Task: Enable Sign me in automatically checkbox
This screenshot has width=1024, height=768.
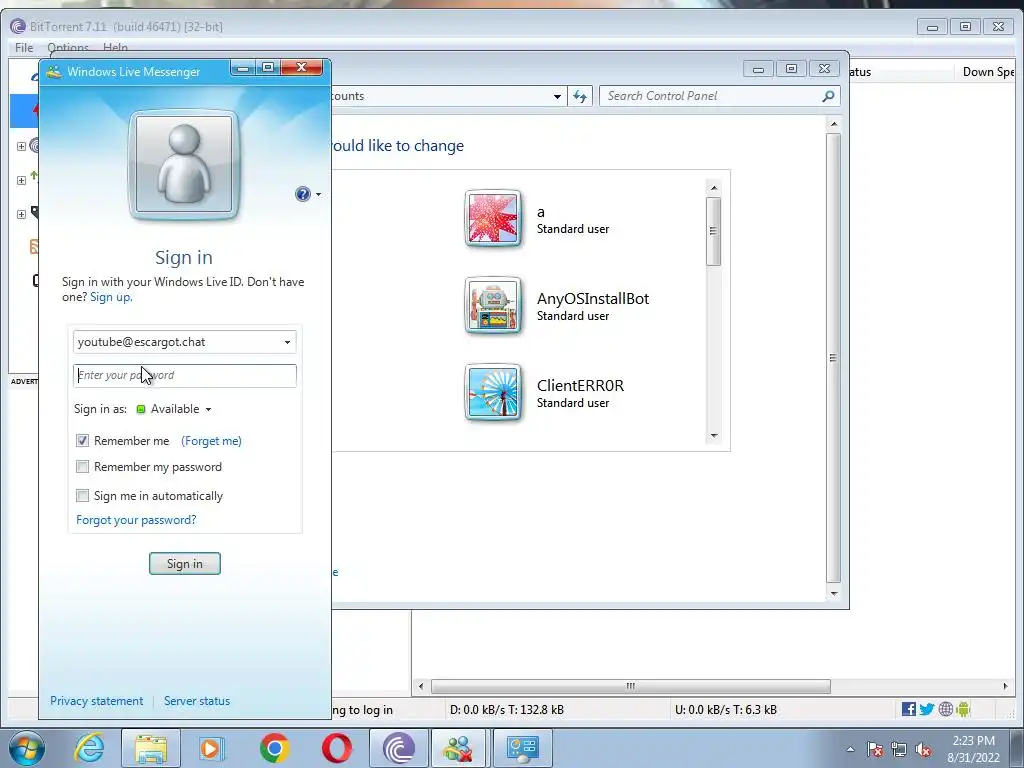Action: [x=82, y=496]
